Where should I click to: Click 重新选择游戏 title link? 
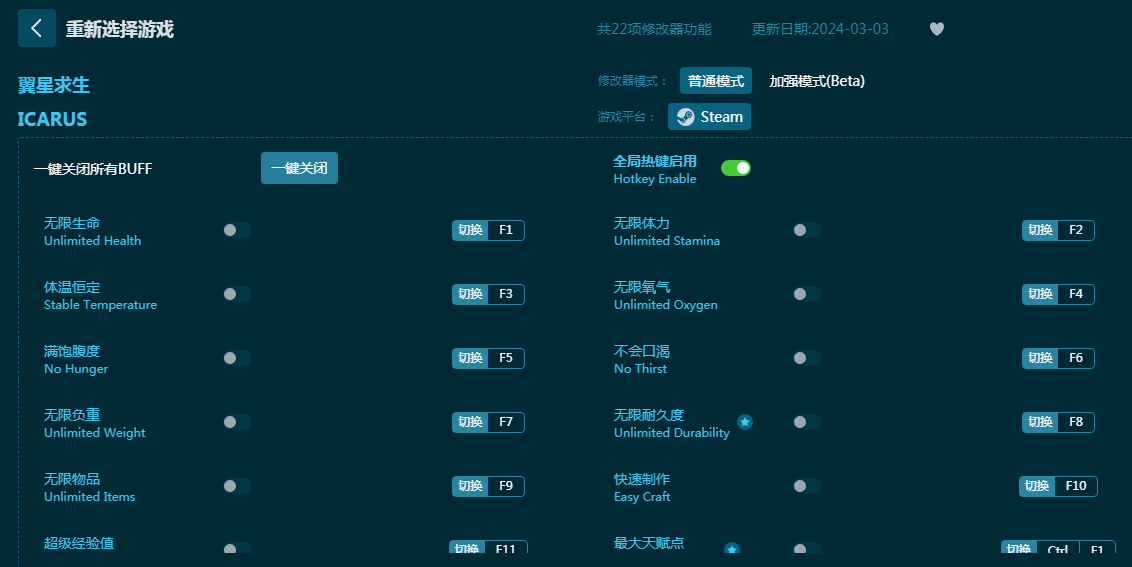click(x=120, y=29)
